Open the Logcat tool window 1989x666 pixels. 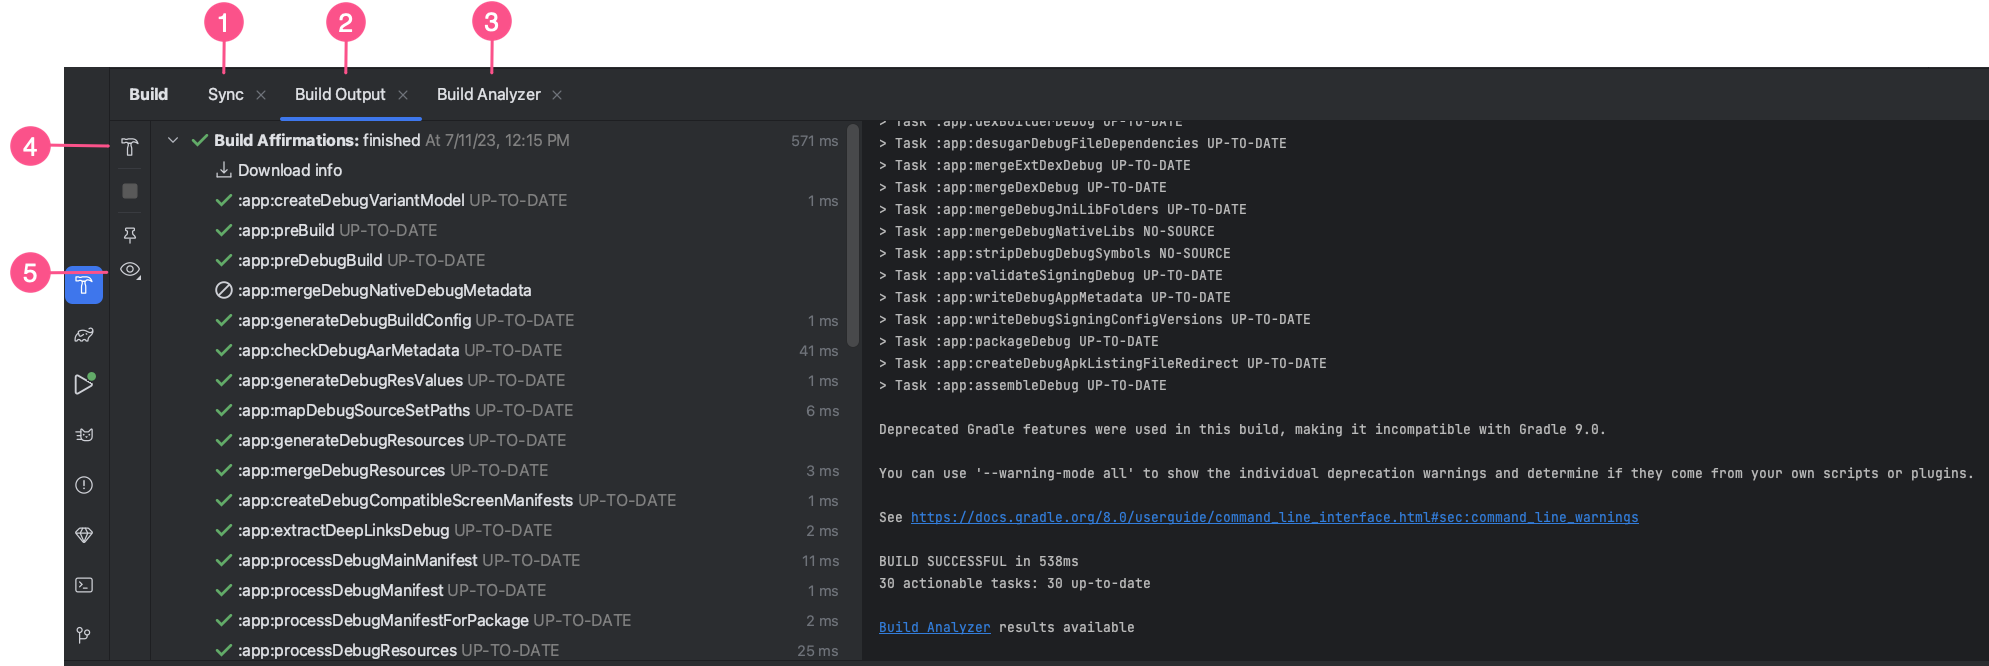pyautogui.click(x=84, y=435)
